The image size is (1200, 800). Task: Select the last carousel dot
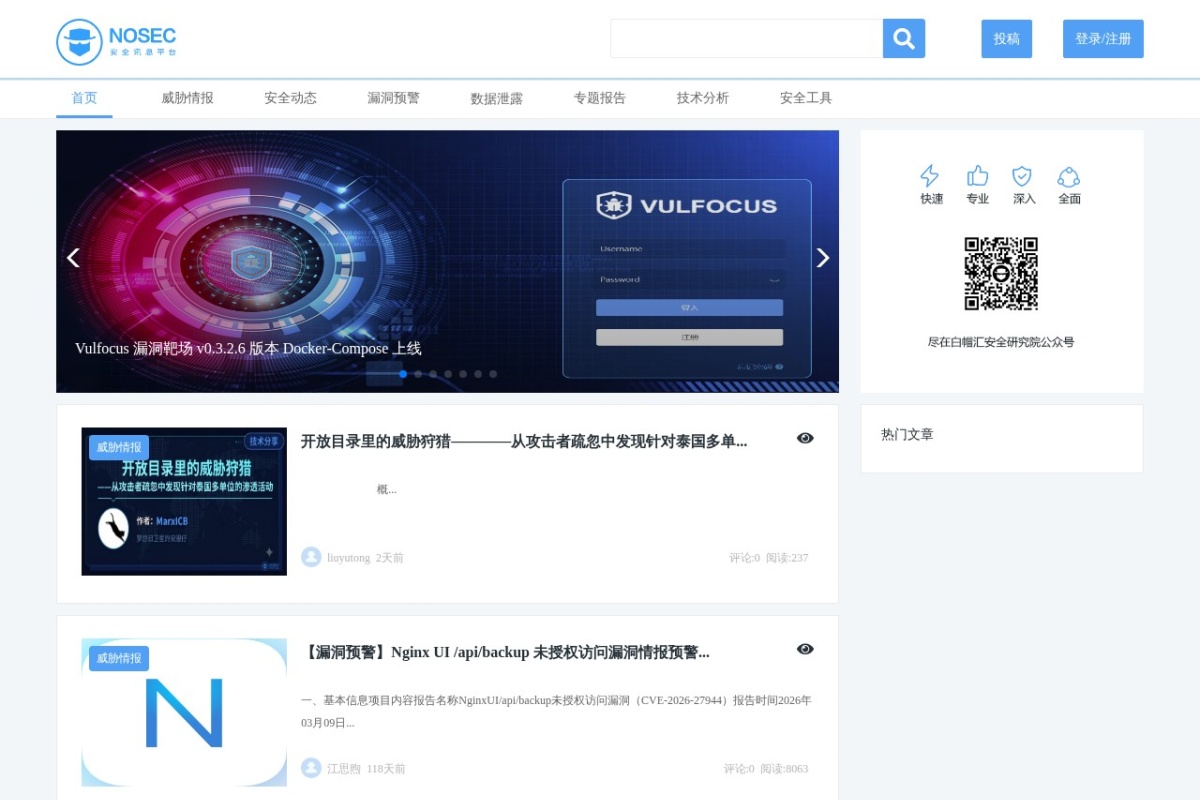pyautogui.click(x=493, y=374)
